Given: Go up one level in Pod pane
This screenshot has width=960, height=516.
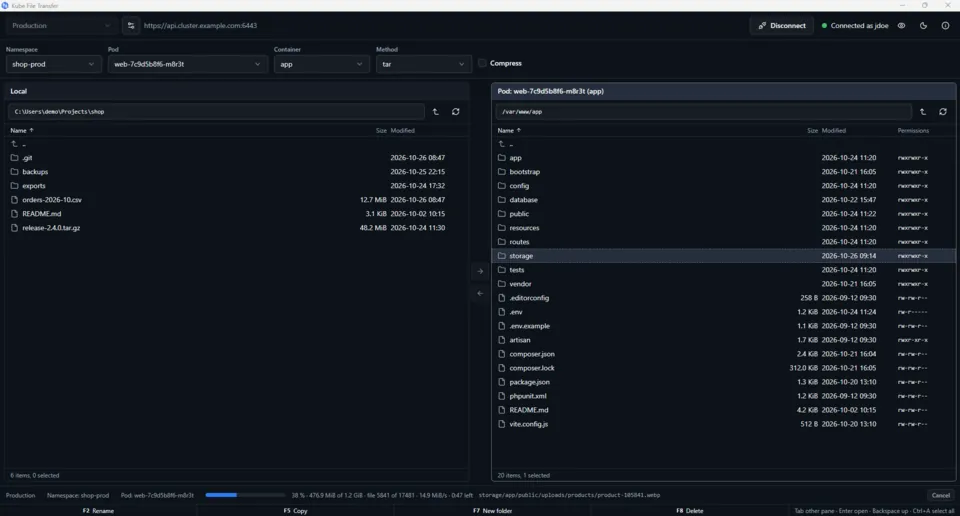Looking at the screenshot, I should (x=923, y=111).
